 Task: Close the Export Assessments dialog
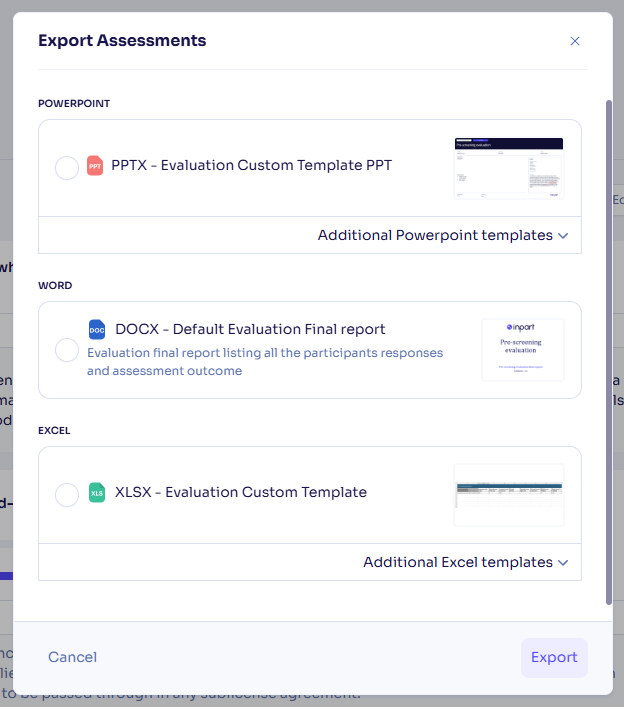click(575, 41)
